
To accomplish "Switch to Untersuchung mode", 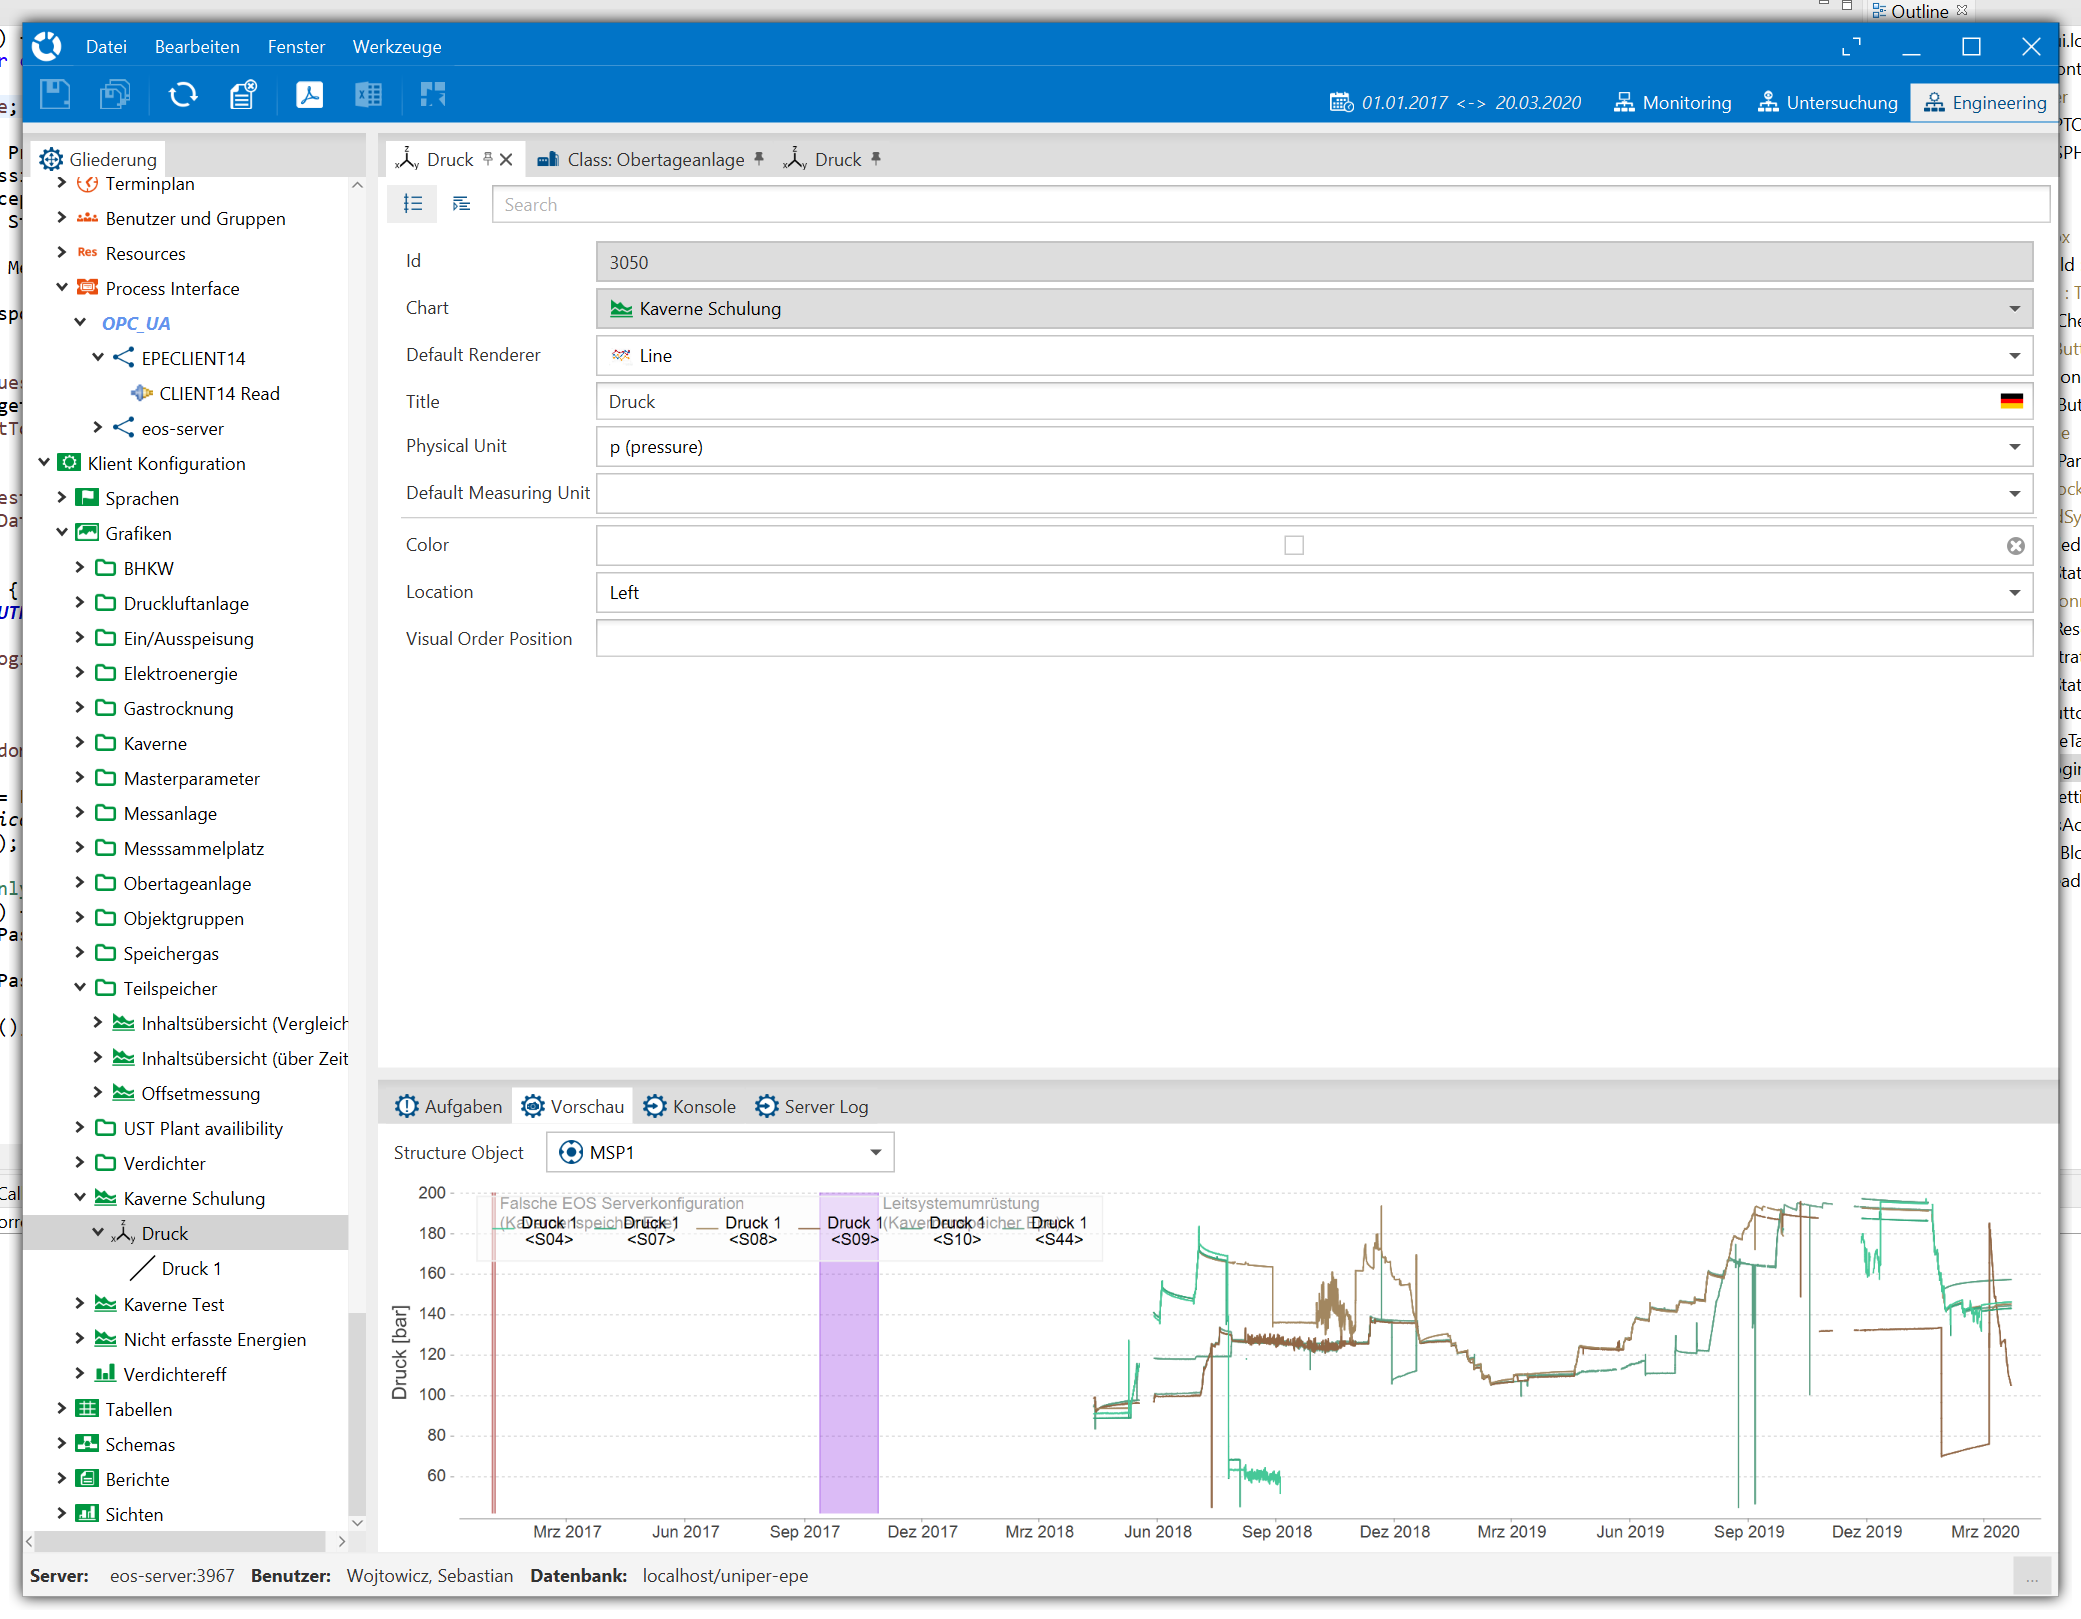I will 1827,103.
